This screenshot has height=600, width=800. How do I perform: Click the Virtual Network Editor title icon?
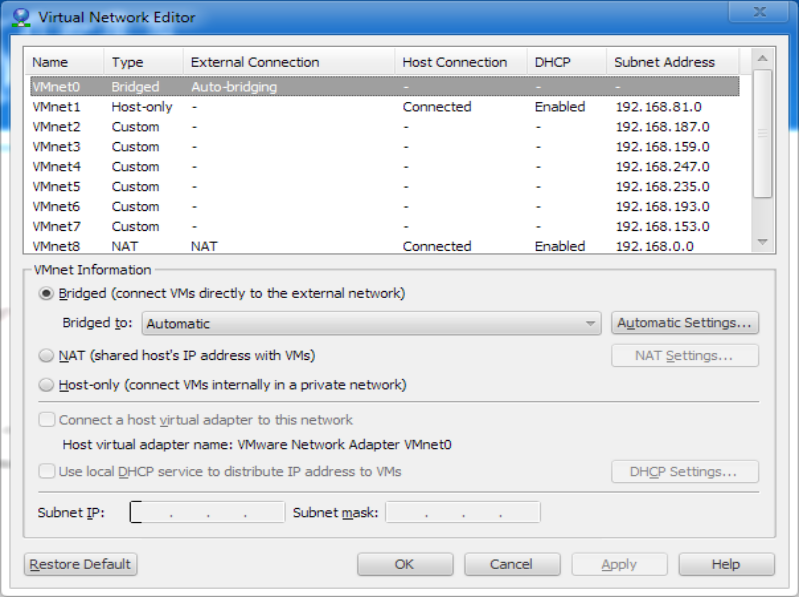coord(20,17)
